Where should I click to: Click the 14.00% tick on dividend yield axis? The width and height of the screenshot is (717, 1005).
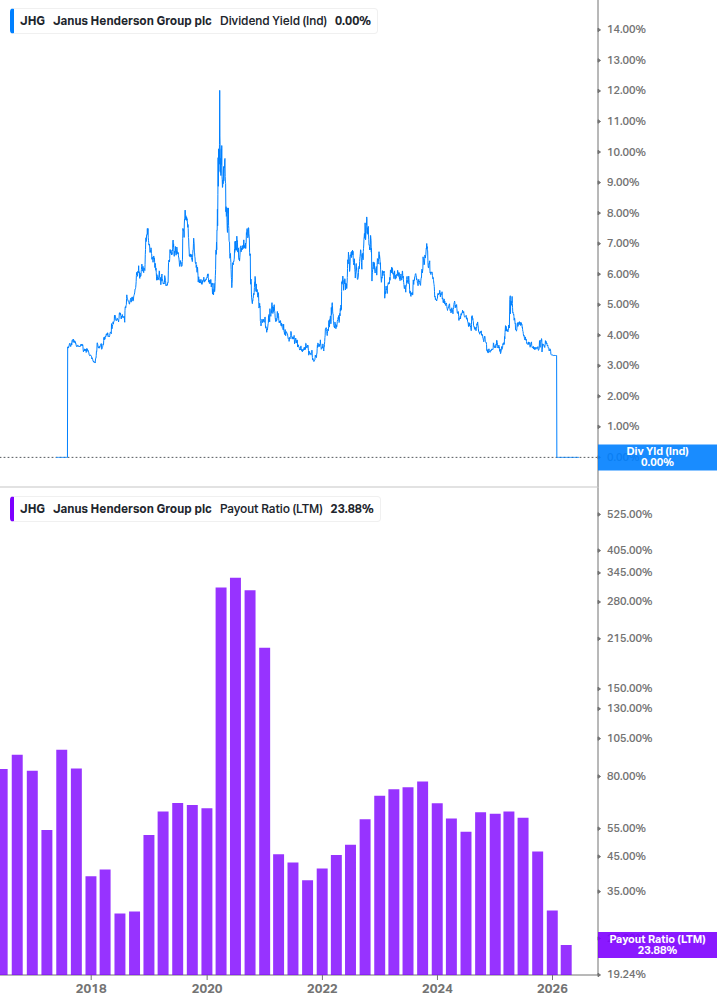tap(626, 29)
